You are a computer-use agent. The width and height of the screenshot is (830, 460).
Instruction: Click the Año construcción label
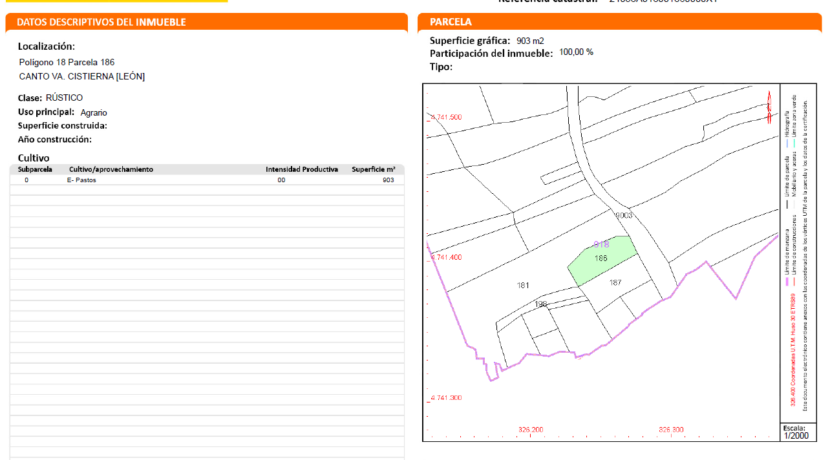click(55, 139)
